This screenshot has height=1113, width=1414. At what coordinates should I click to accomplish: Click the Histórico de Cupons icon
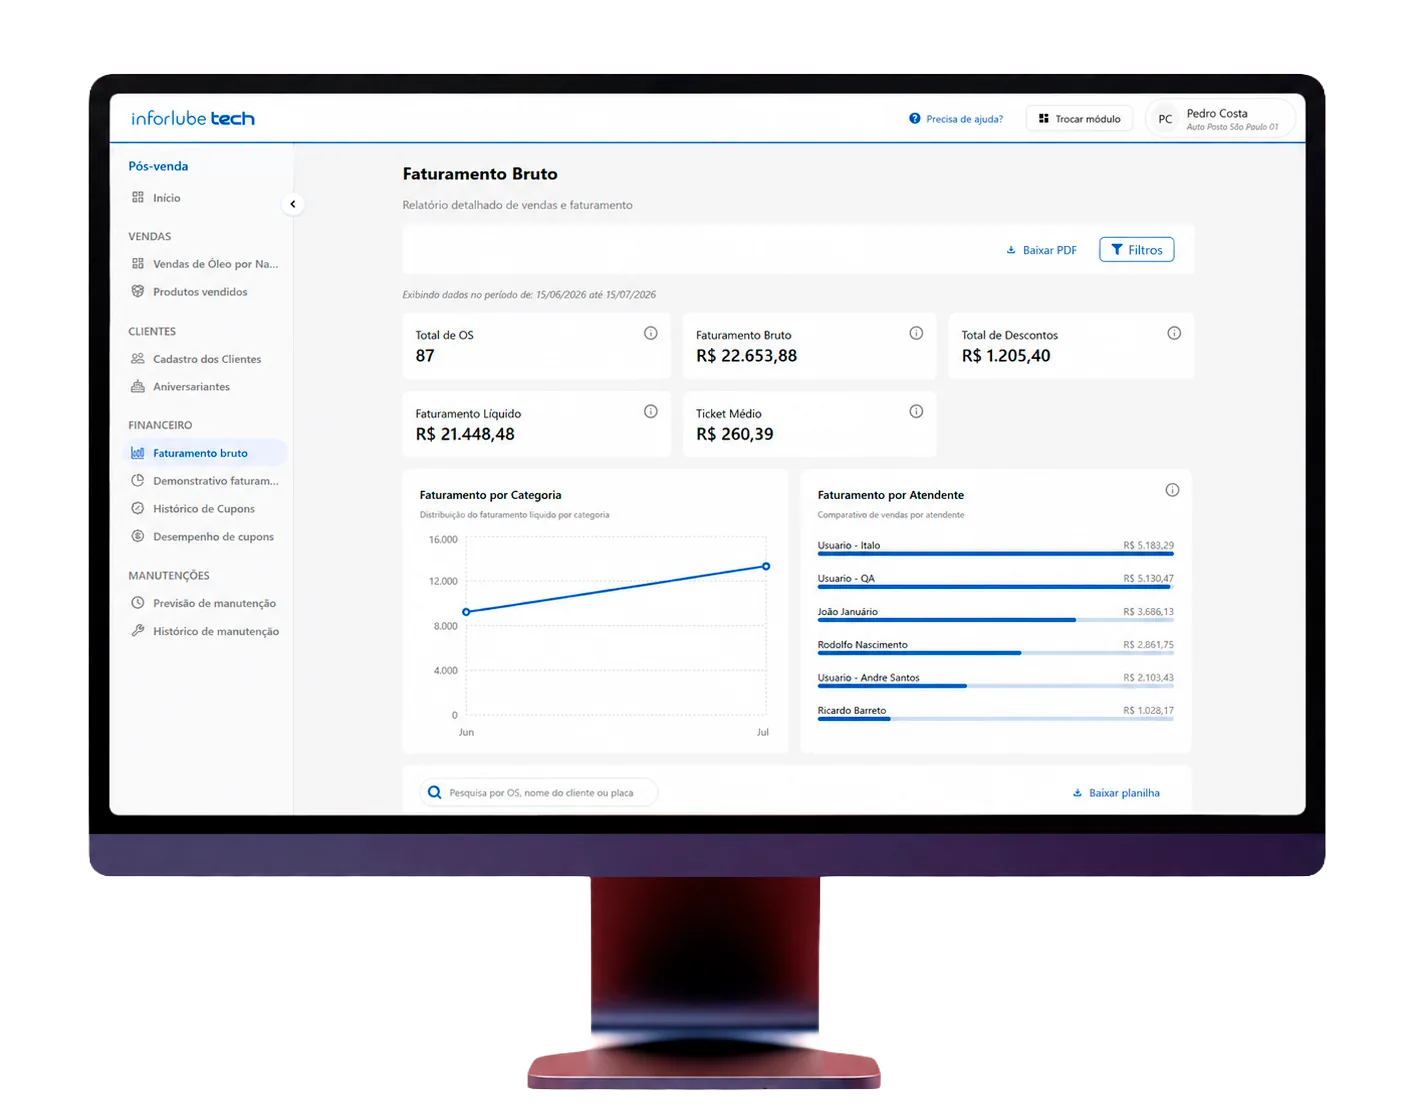[138, 508]
